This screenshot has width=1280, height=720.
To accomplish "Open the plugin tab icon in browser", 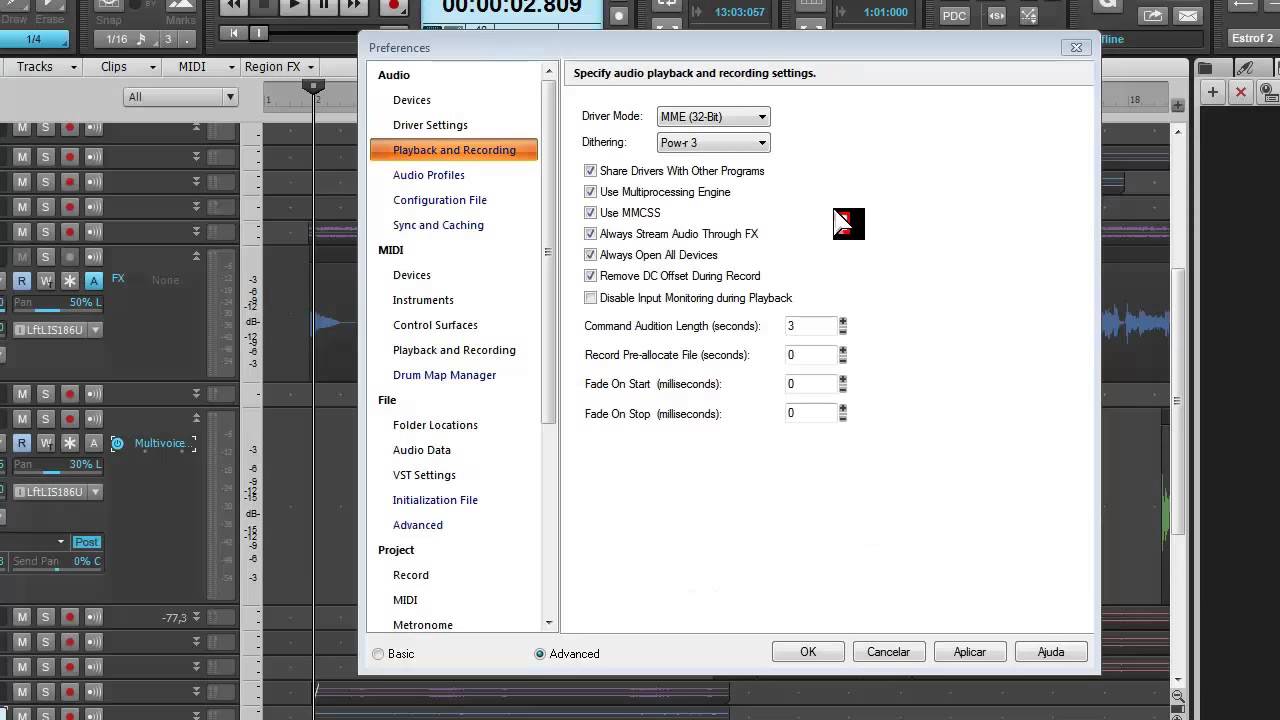I will 1245,68.
